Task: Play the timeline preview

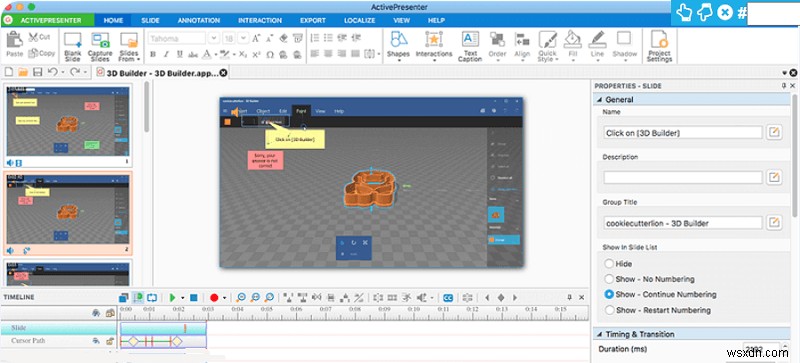Action: point(172,298)
